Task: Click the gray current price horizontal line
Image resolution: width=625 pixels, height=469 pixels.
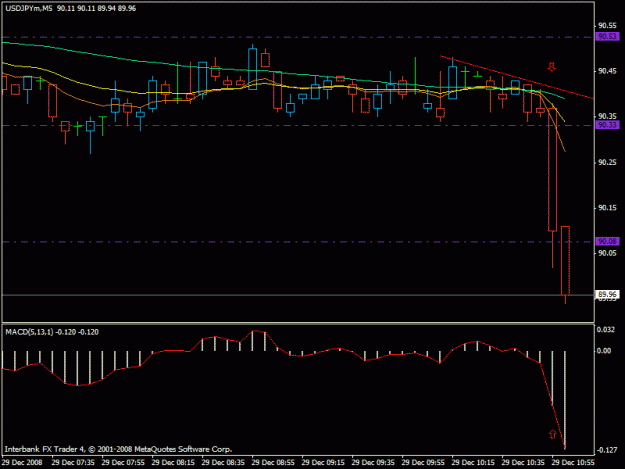Action: (297, 295)
